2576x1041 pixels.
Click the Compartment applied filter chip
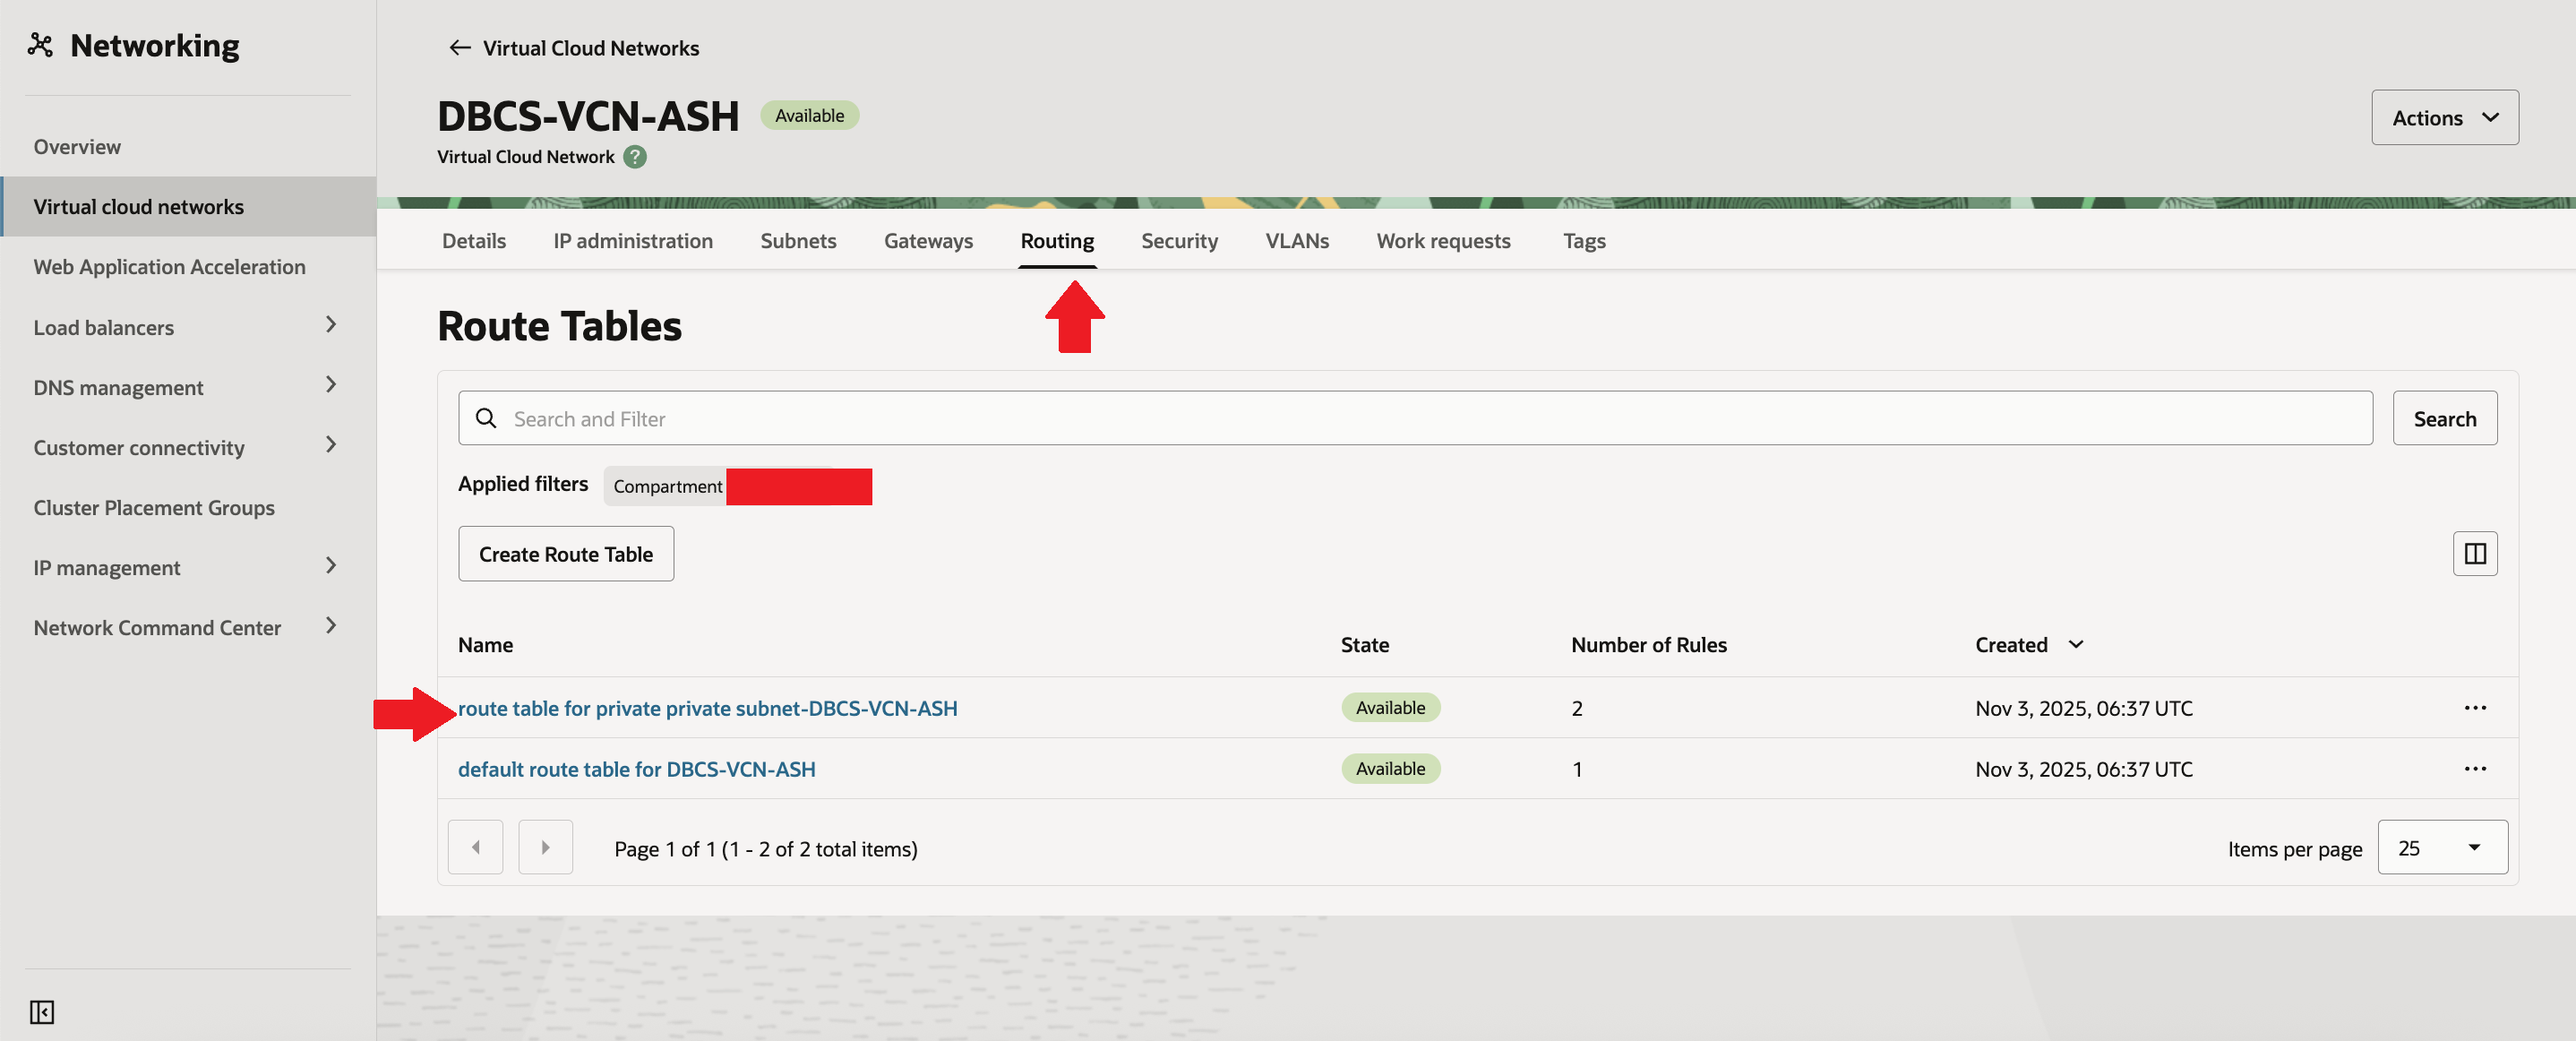coord(667,487)
